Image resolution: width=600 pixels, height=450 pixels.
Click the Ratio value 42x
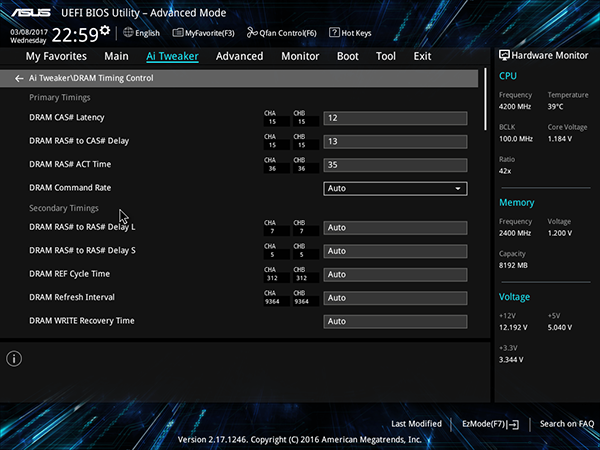coord(505,171)
